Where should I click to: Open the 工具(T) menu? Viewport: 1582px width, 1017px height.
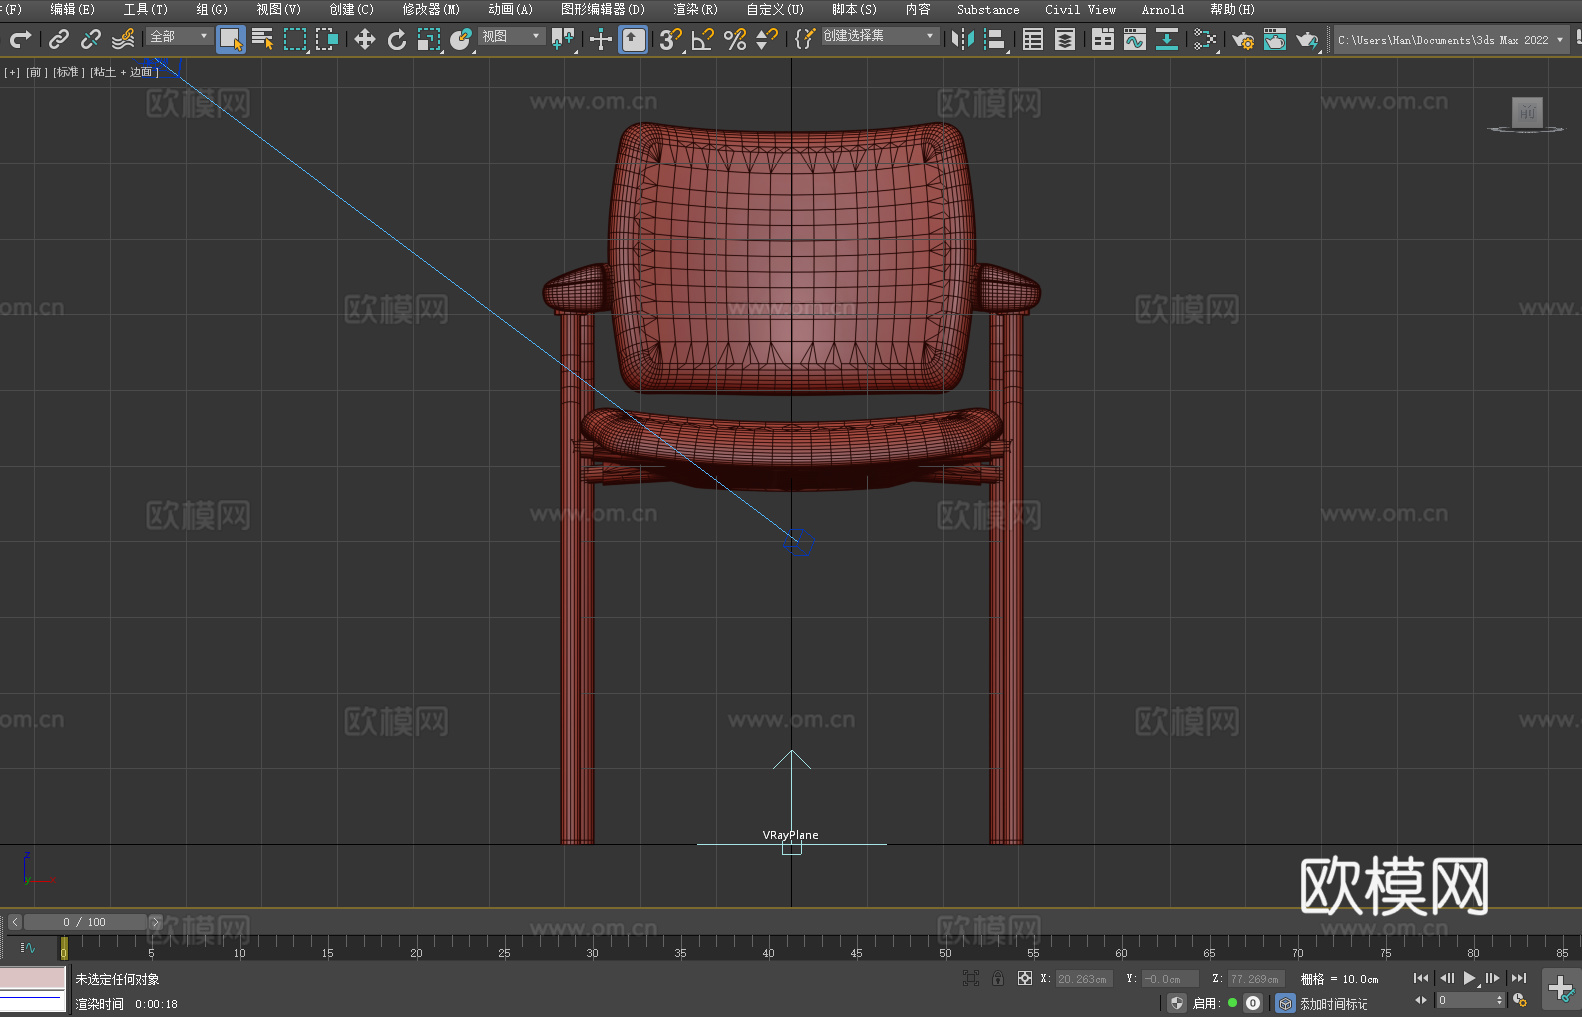[x=145, y=9]
